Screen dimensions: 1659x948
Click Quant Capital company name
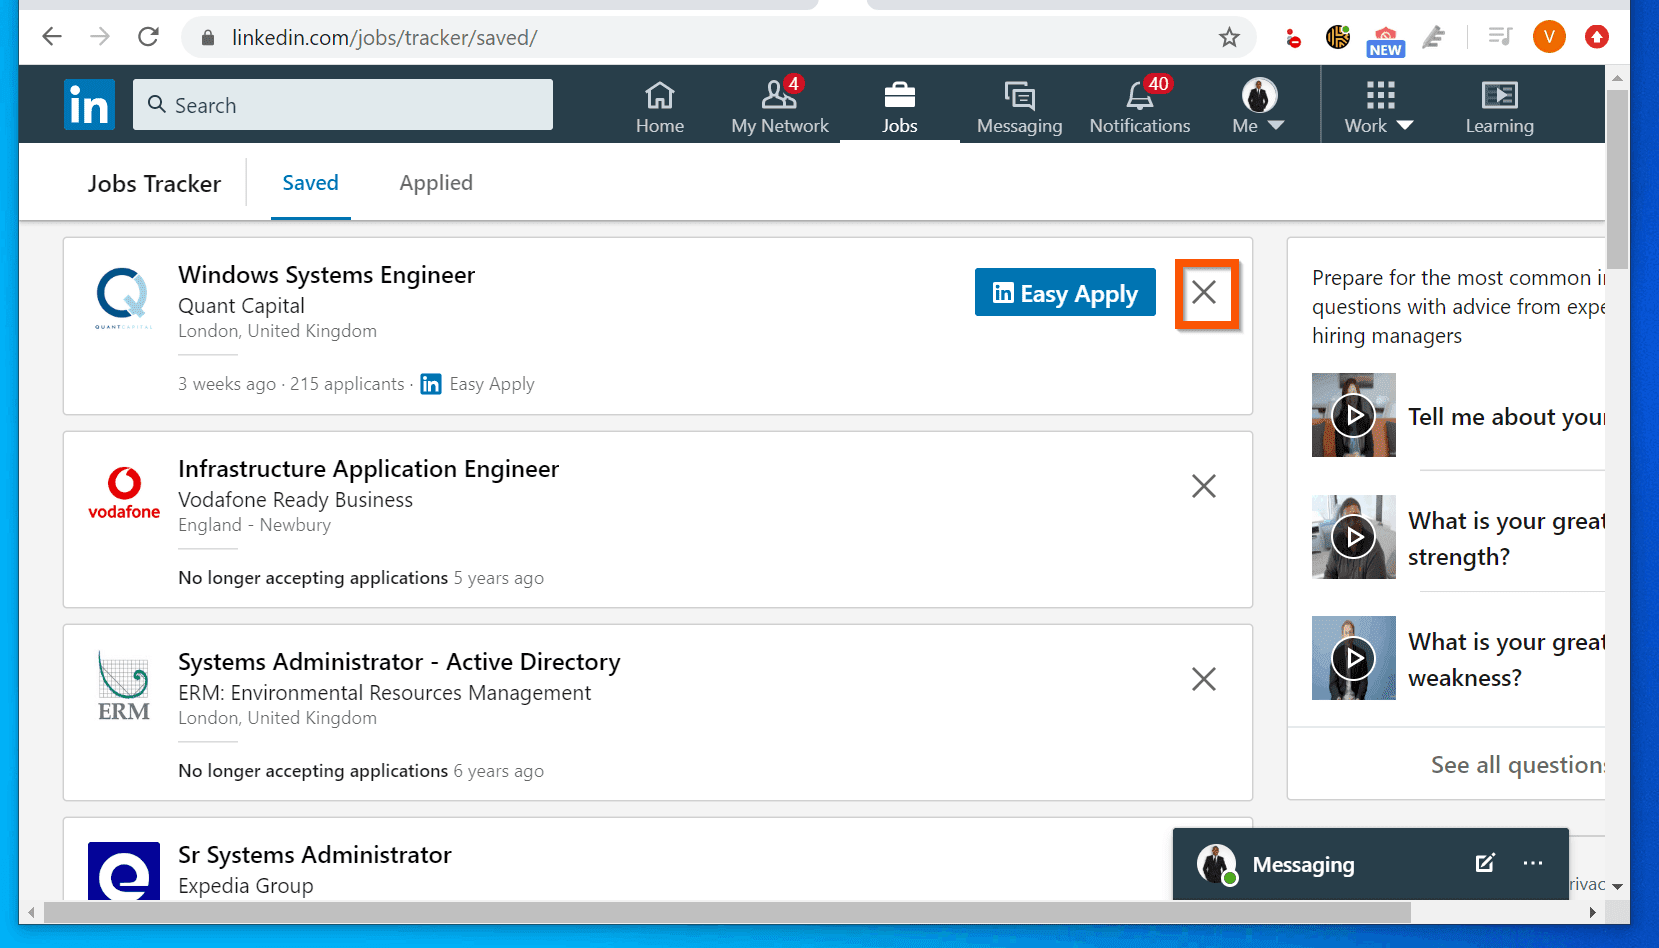coord(241,306)
